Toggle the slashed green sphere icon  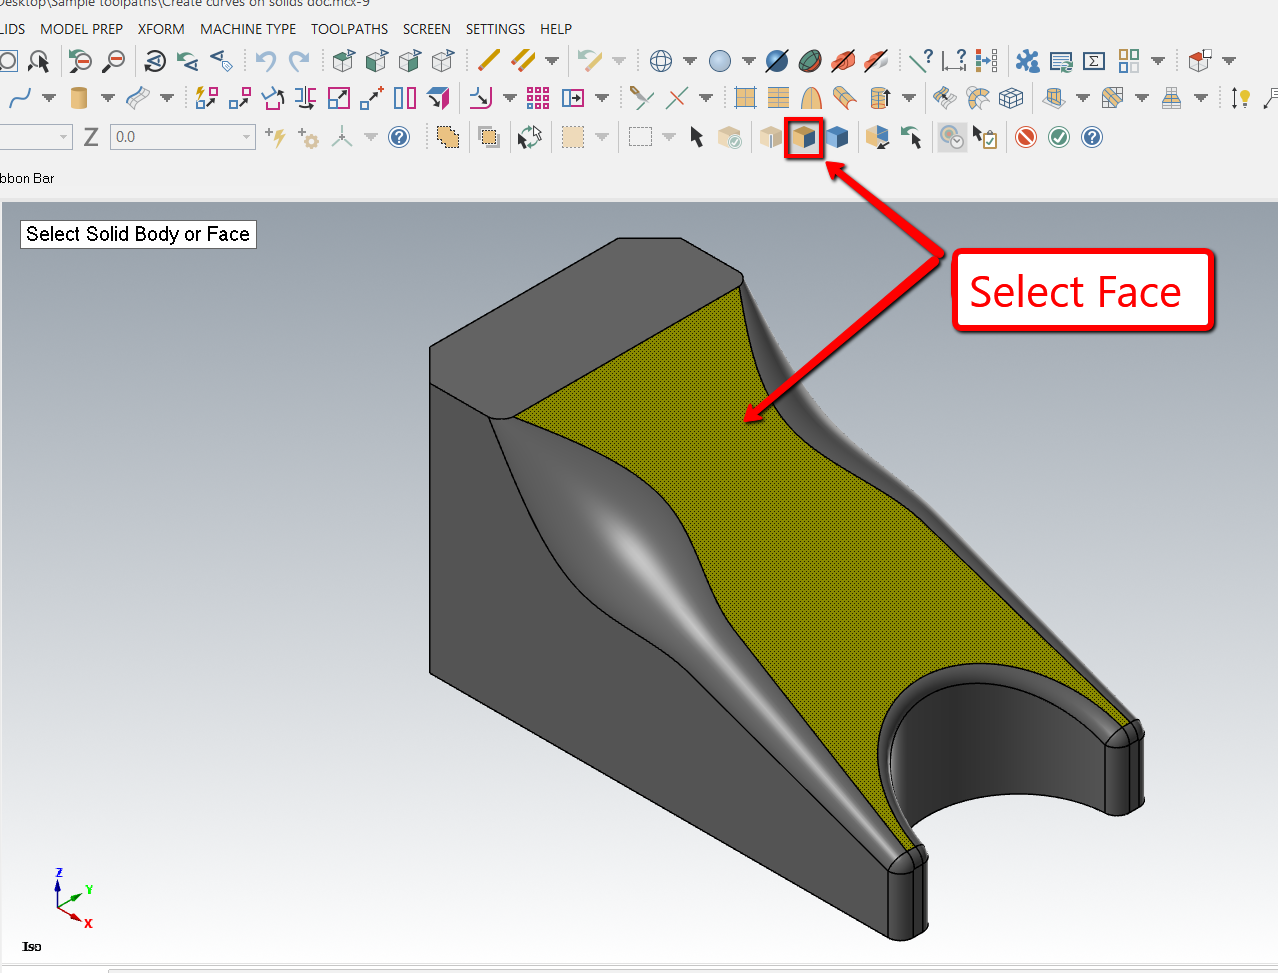pos(810,61)
